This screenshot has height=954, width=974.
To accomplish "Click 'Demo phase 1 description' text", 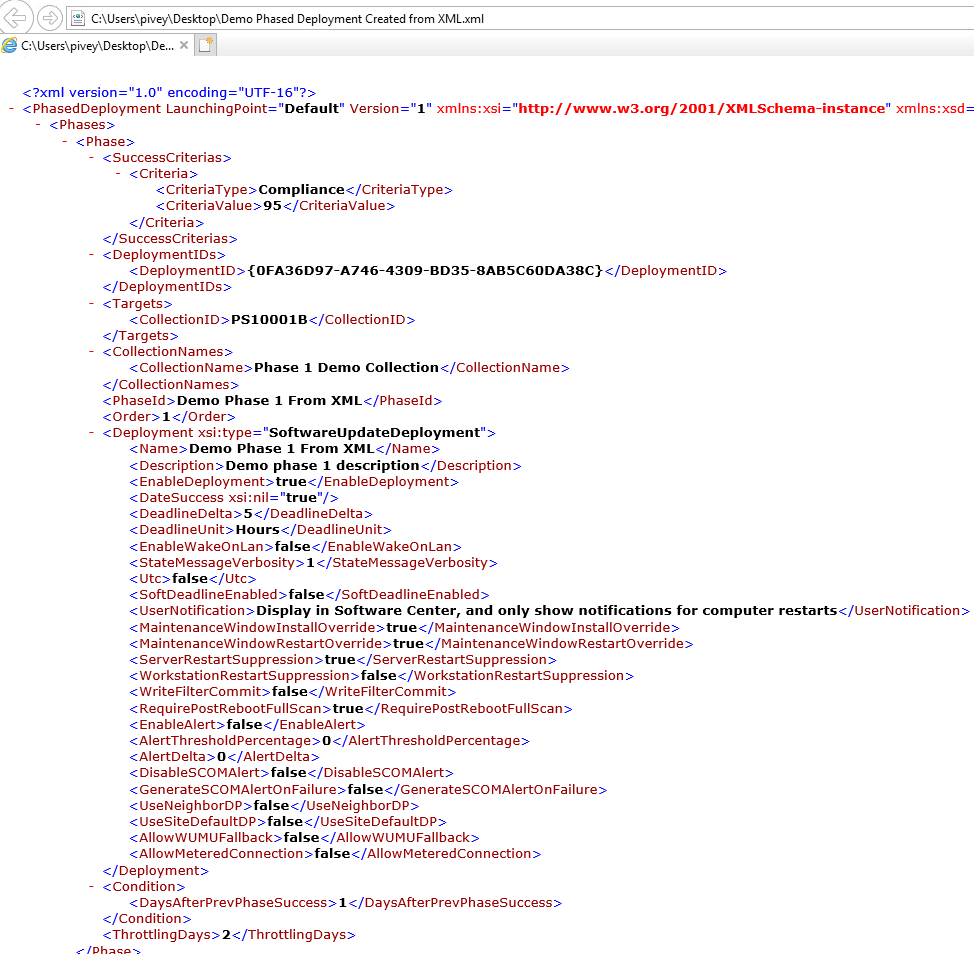I will (322, 466).
